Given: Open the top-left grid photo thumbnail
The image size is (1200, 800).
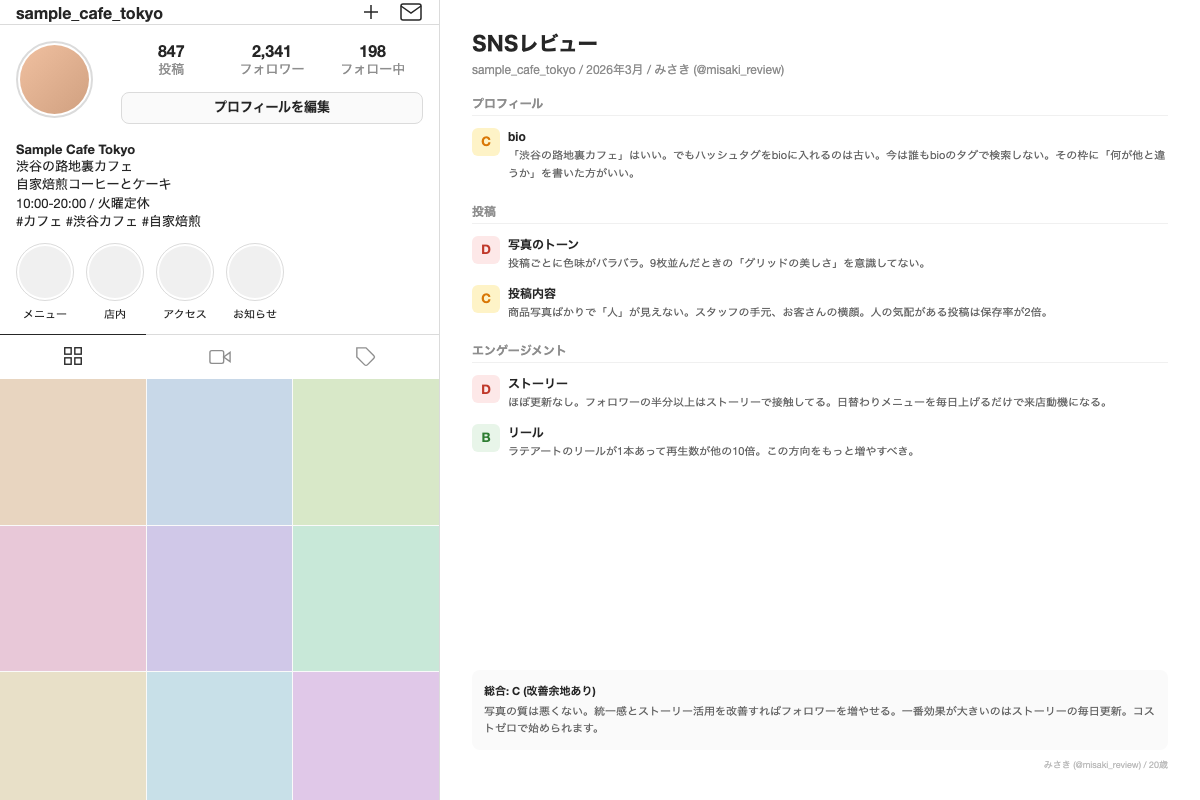Looking at the screenshot, I should 73,452.
